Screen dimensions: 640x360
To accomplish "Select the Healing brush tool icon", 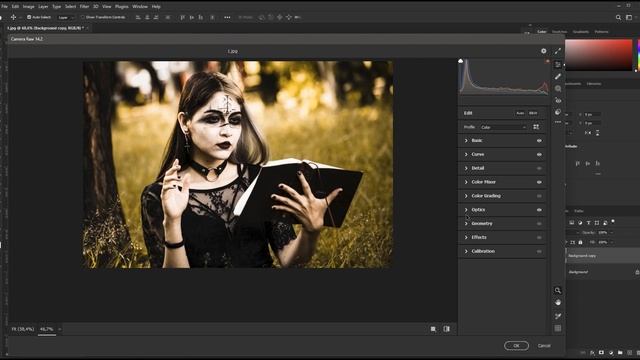I will tap(558, 77).
